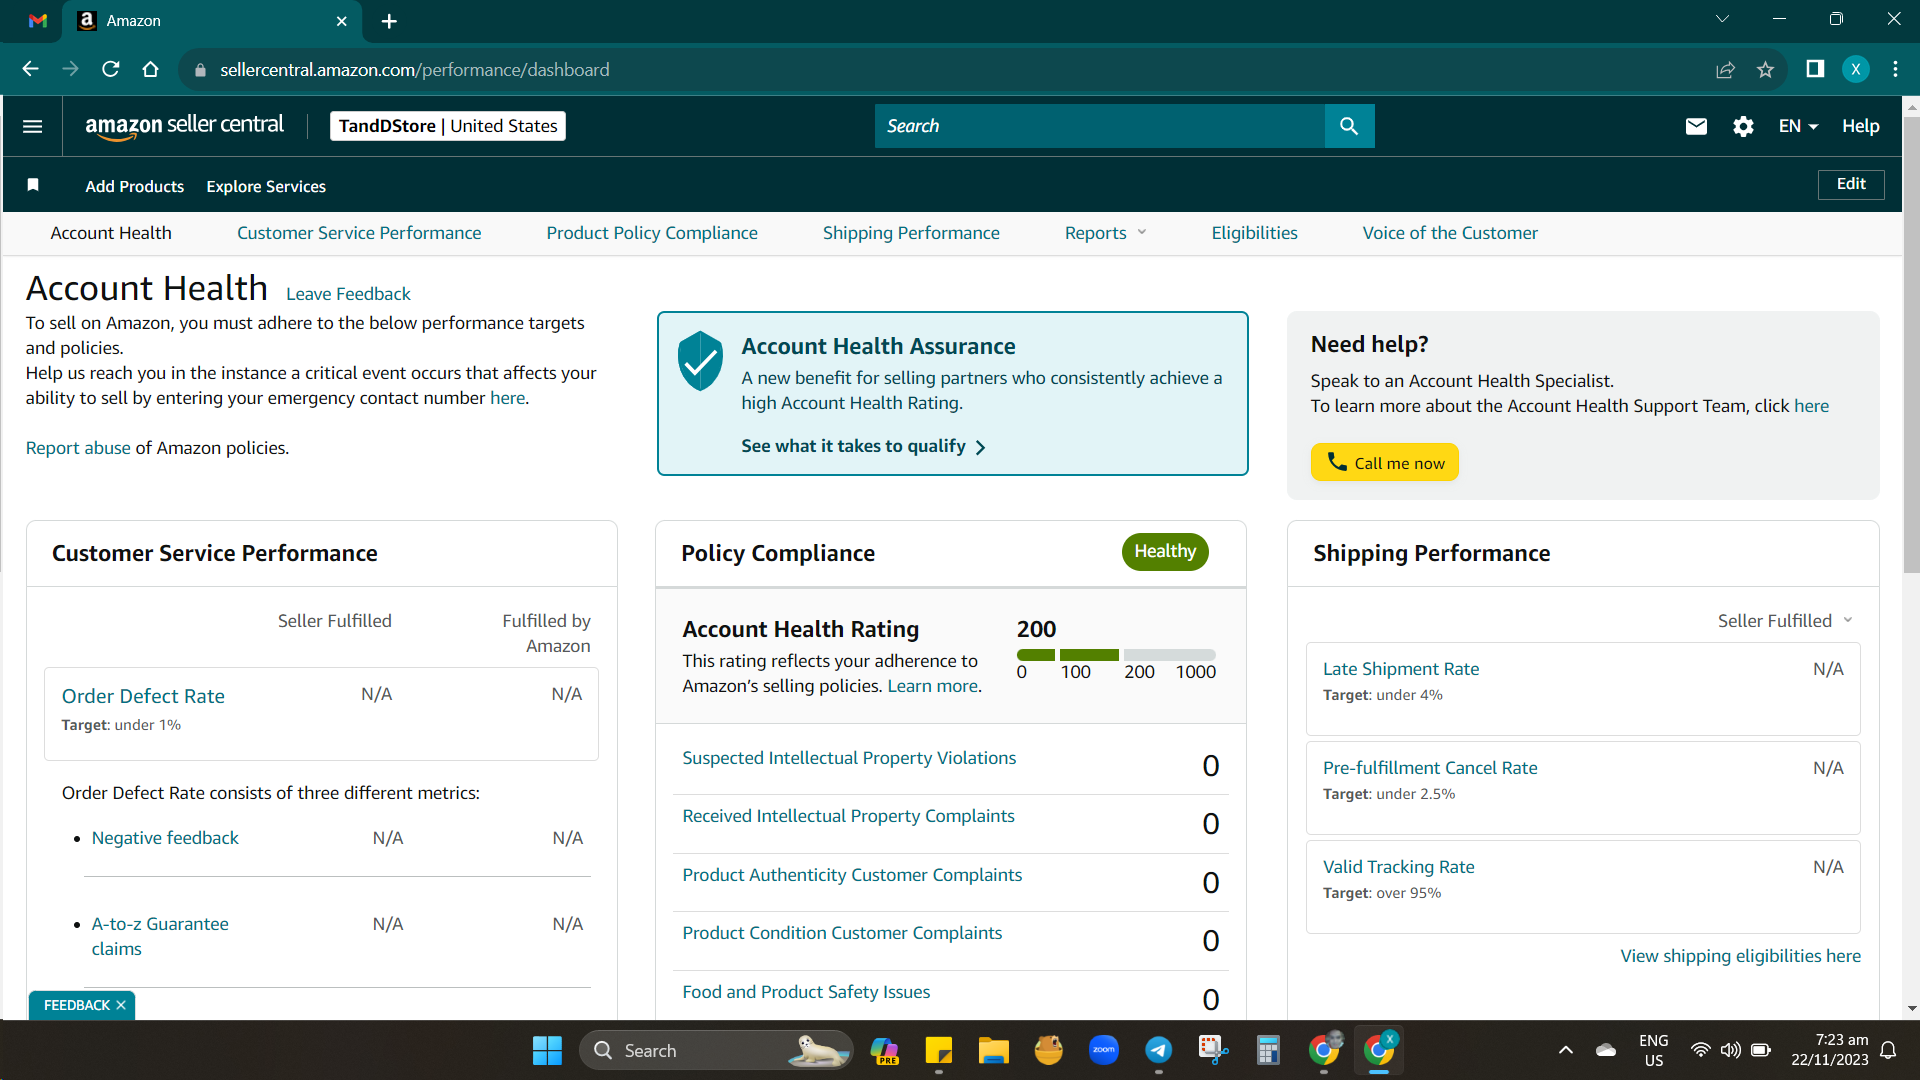
Task: Open the messages envelope icon
Action: [1696, 126]
